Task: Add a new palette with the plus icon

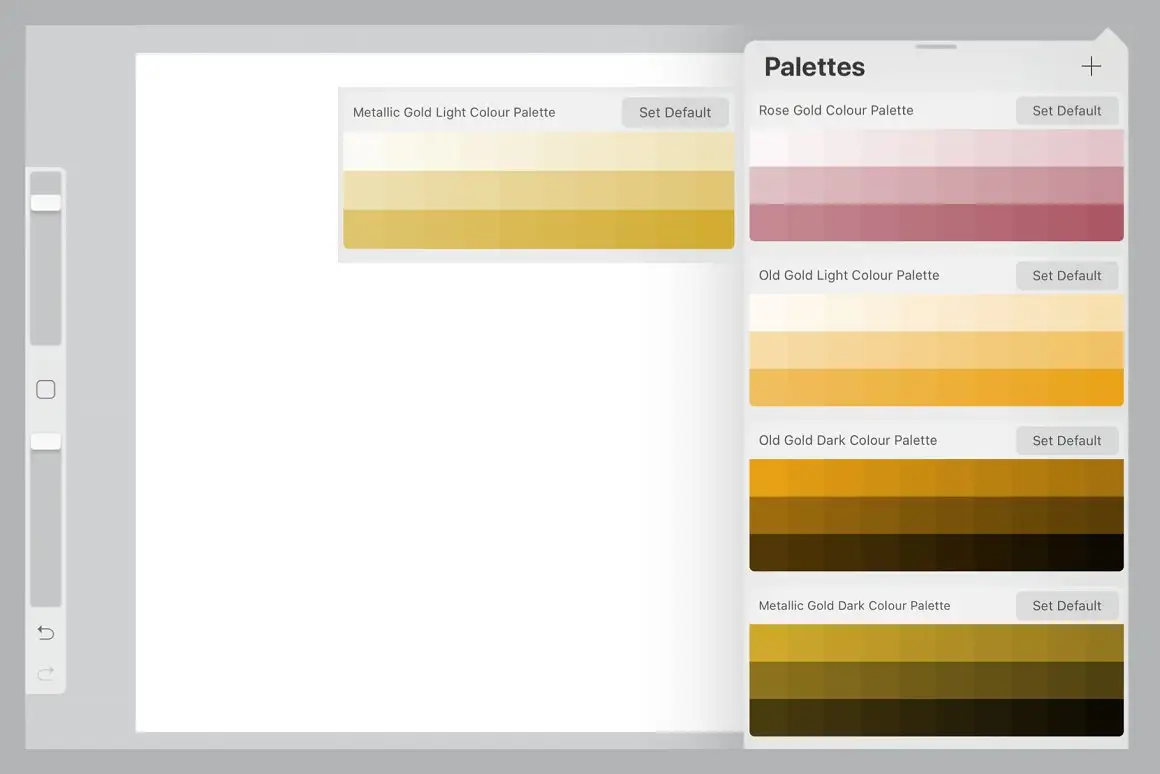Action: [x=1090, y=67]
